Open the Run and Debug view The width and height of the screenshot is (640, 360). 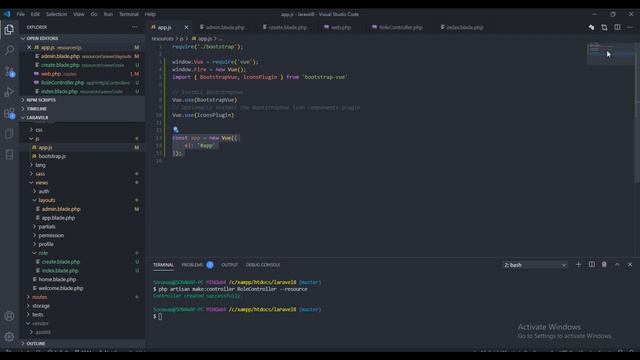(9, 92)
